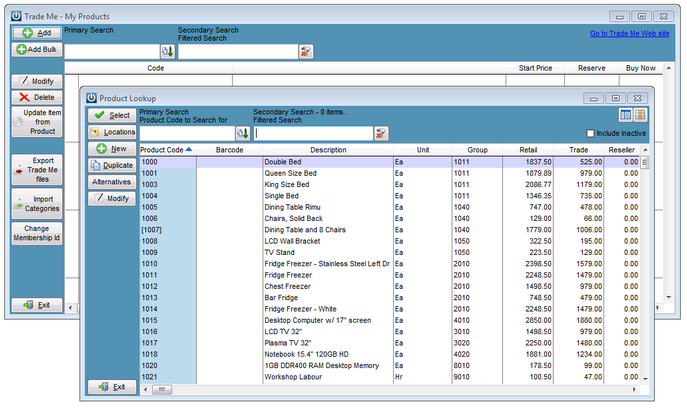Open the Go to Trade Me Web site link
Image resolution: width=687 pixels, height=408 pixels.
tap(629, 33)
